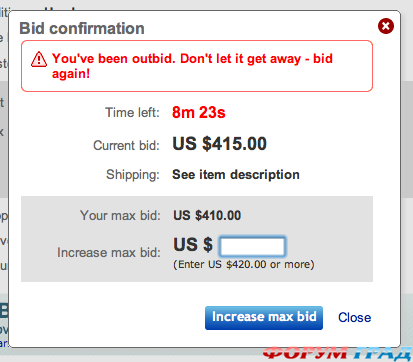Click the outbid warning triangle icon
Viewport: 413px width, 362px height.
(39, 60)
